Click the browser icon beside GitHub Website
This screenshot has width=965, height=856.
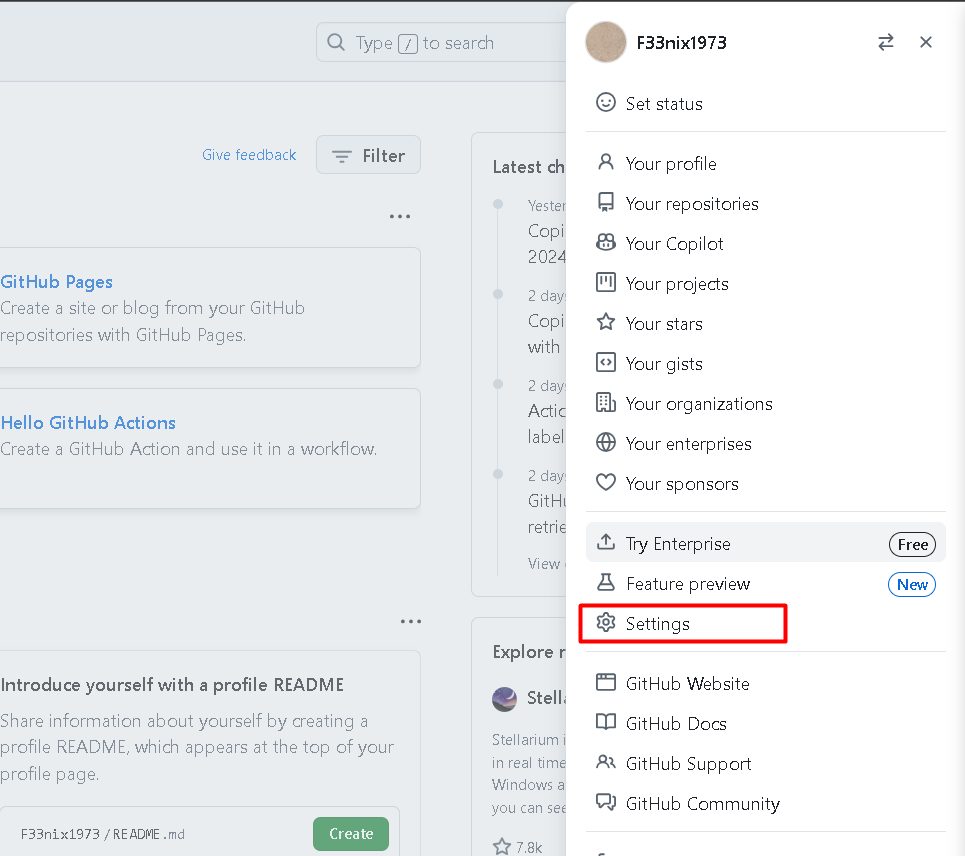tap(606, 682)
